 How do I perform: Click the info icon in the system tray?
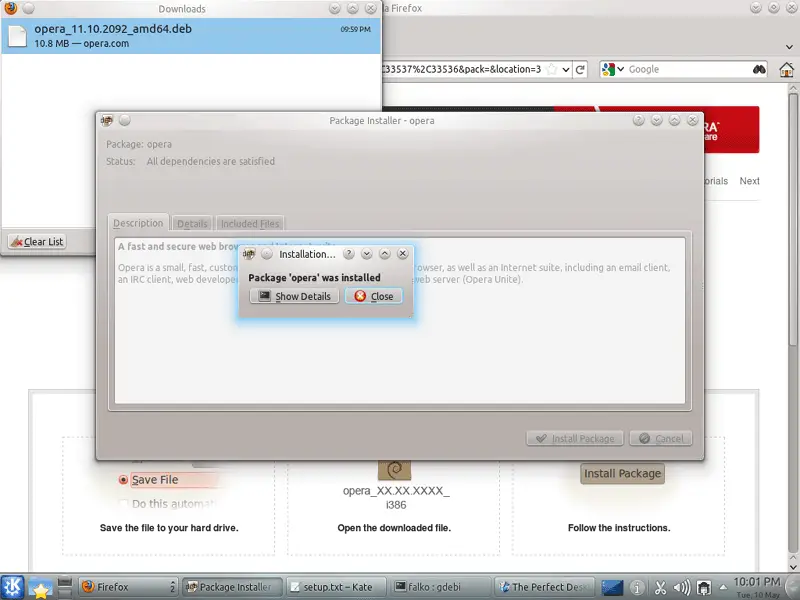(637, 588)
